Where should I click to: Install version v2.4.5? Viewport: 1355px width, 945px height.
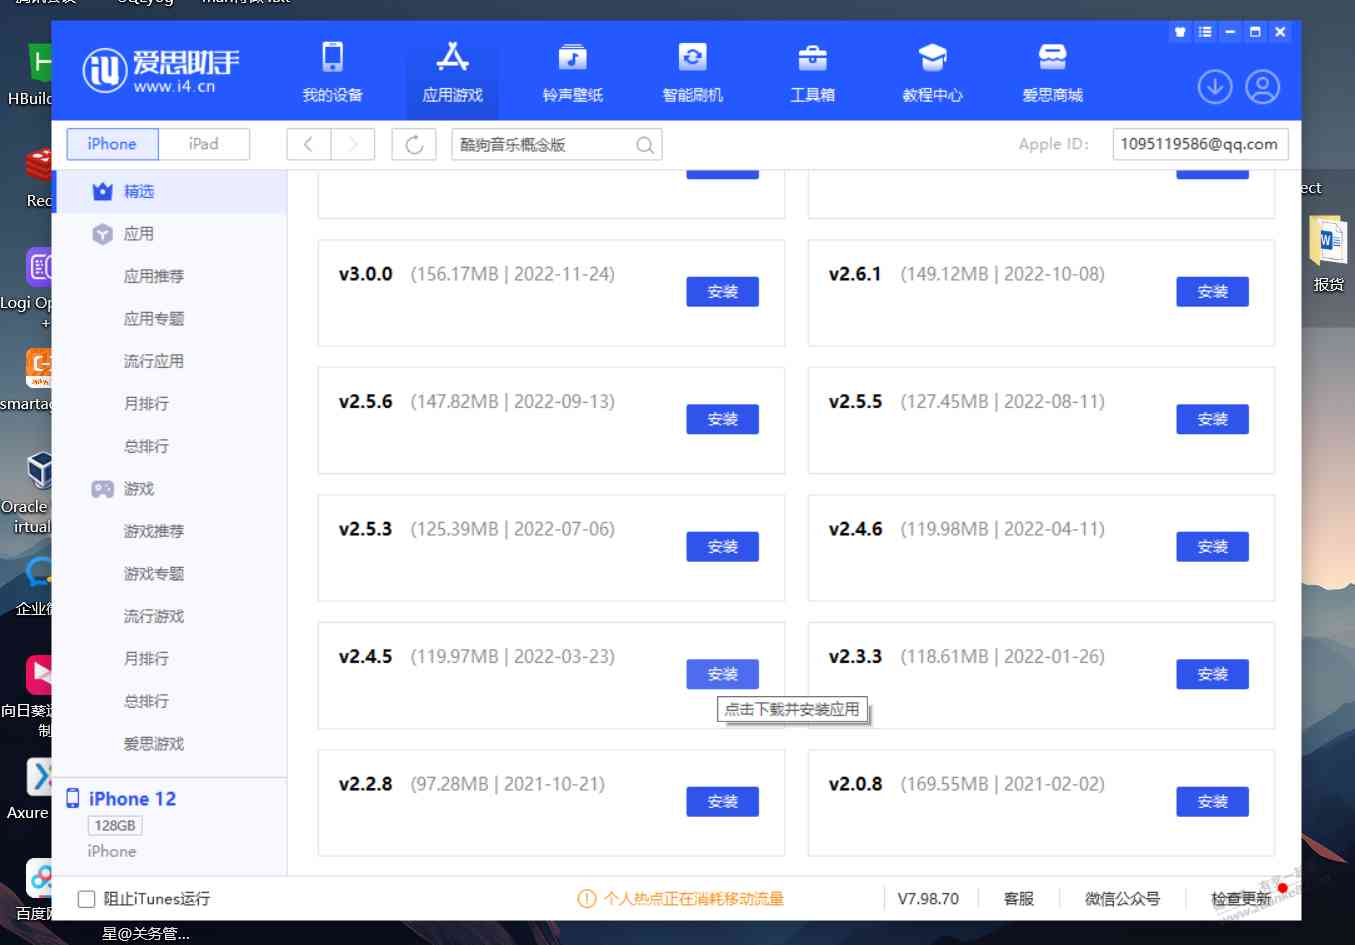point(722,674)
